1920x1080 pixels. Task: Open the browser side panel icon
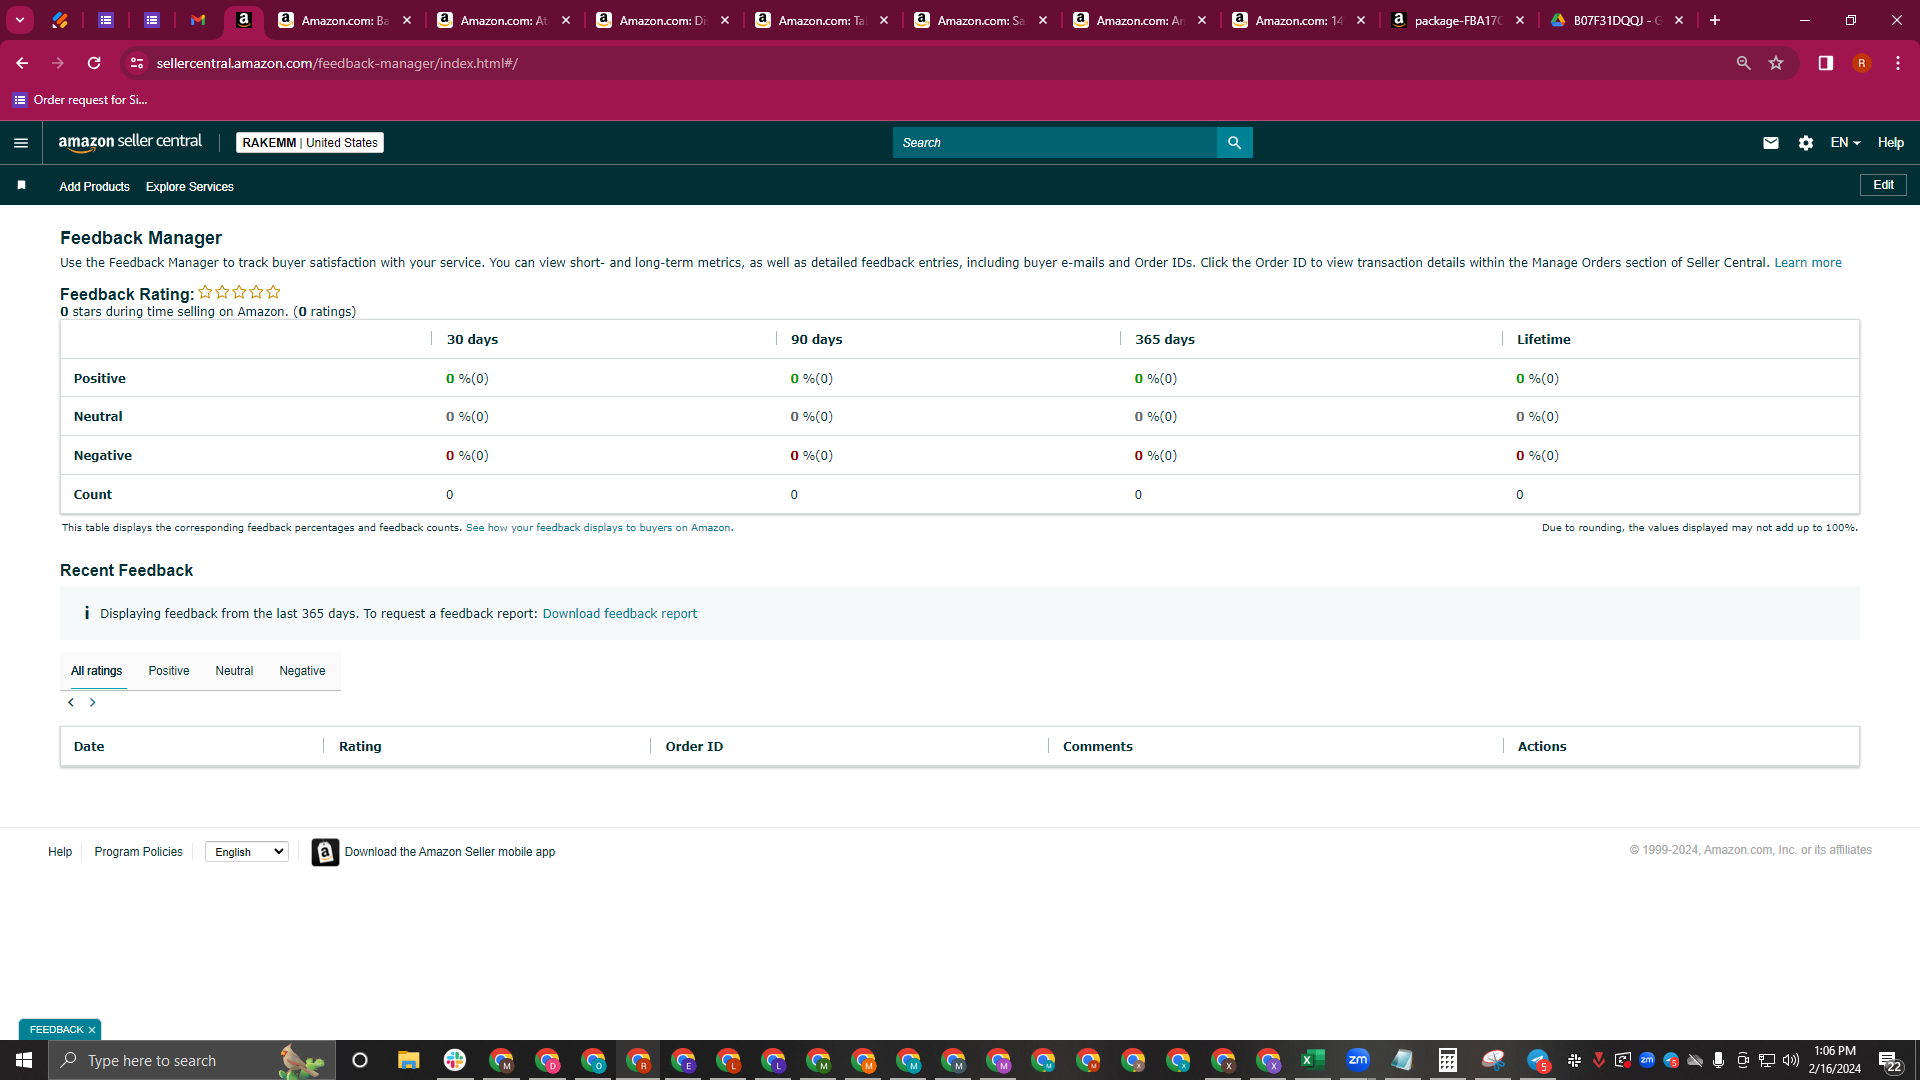click(x=1825, y=63)
